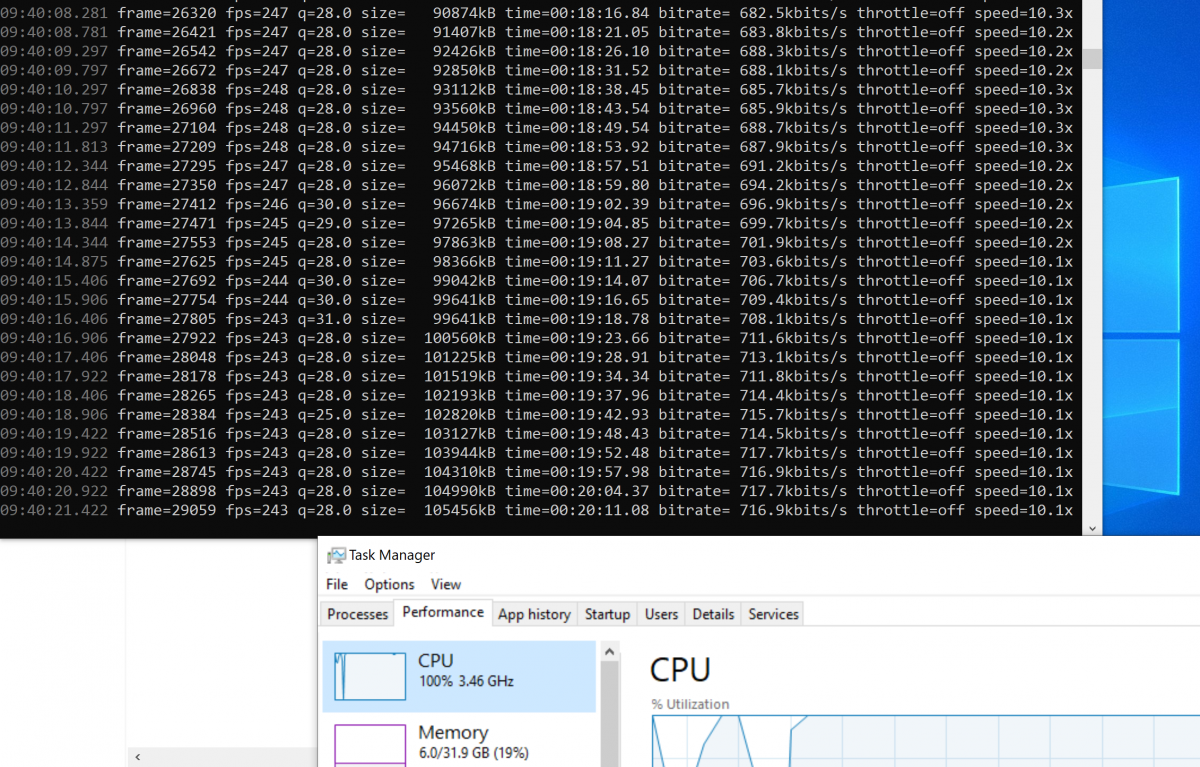Open the View menu in Task Manager
Image resolution: width=1200 pixels, height=767 pixels.
446,584
